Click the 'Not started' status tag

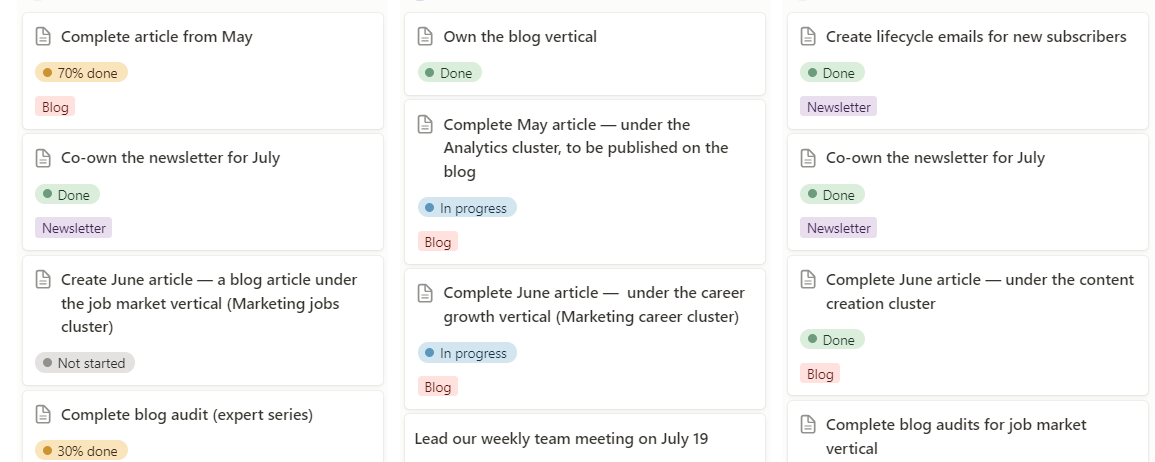click(84, 363)
